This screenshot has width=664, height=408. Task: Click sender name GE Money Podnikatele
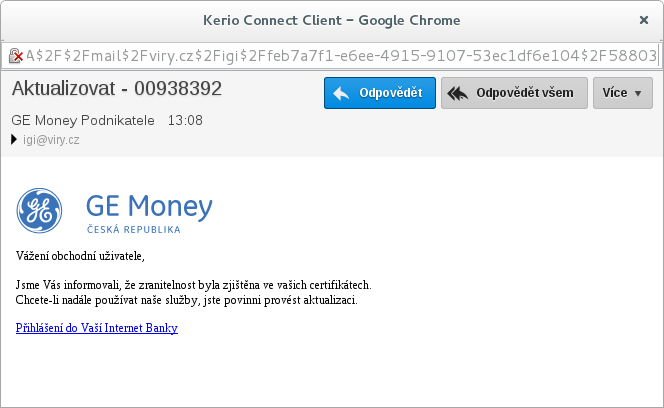coord(83,120)
